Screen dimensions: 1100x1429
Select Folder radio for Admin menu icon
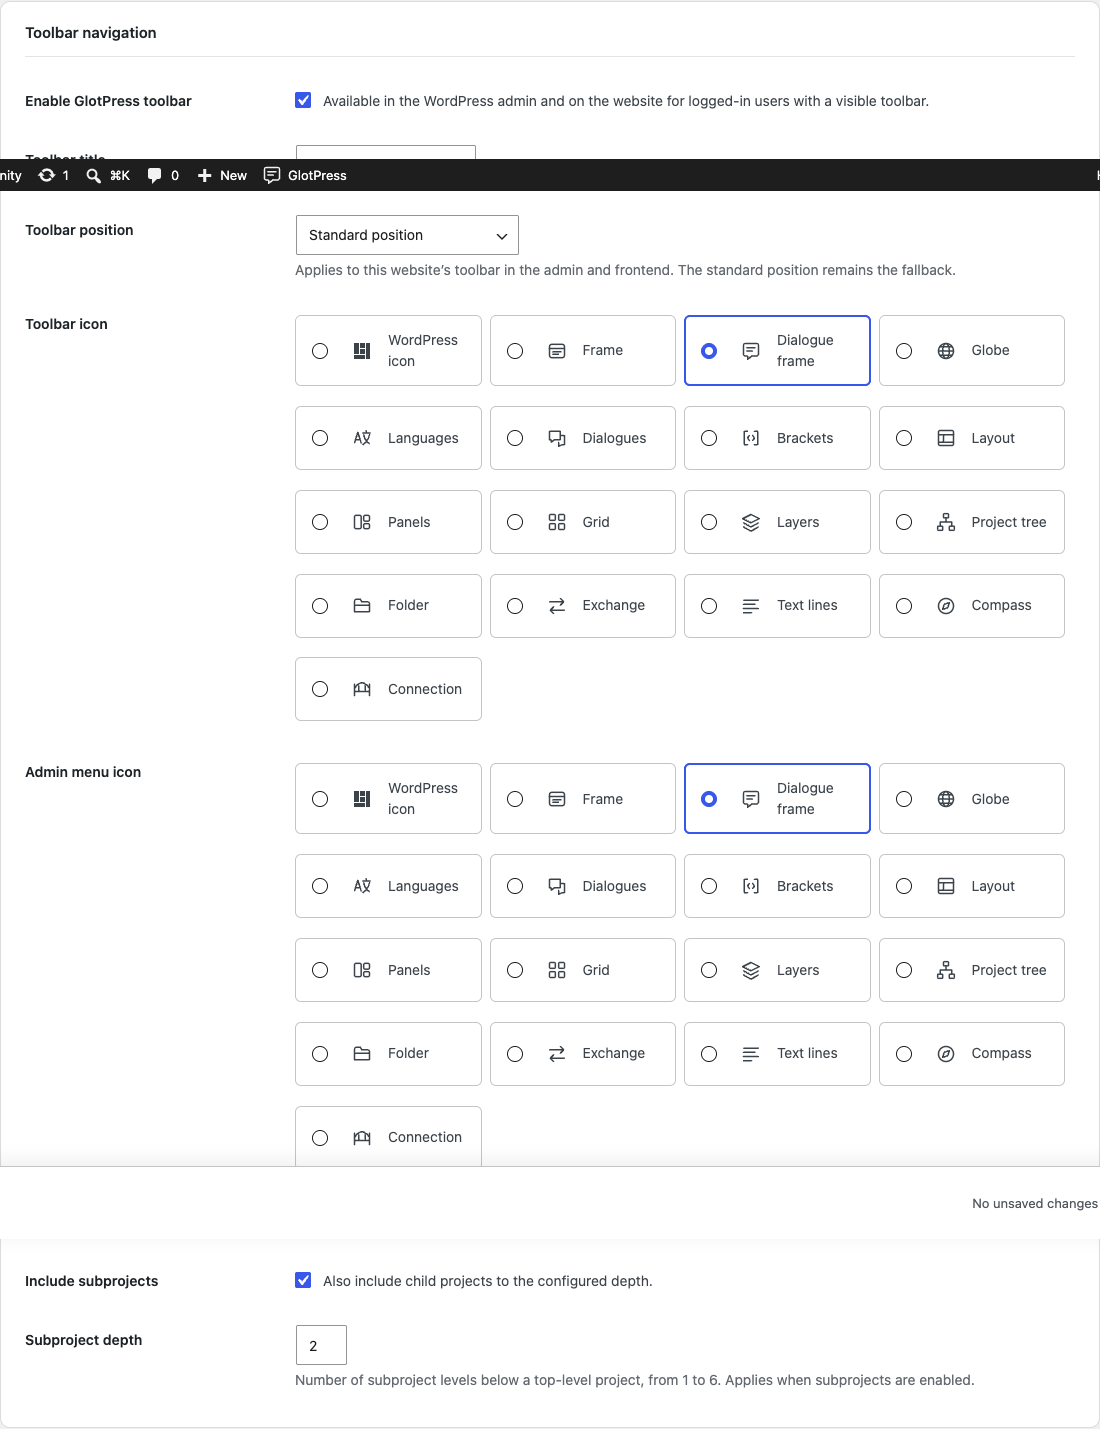(320, 1054)
